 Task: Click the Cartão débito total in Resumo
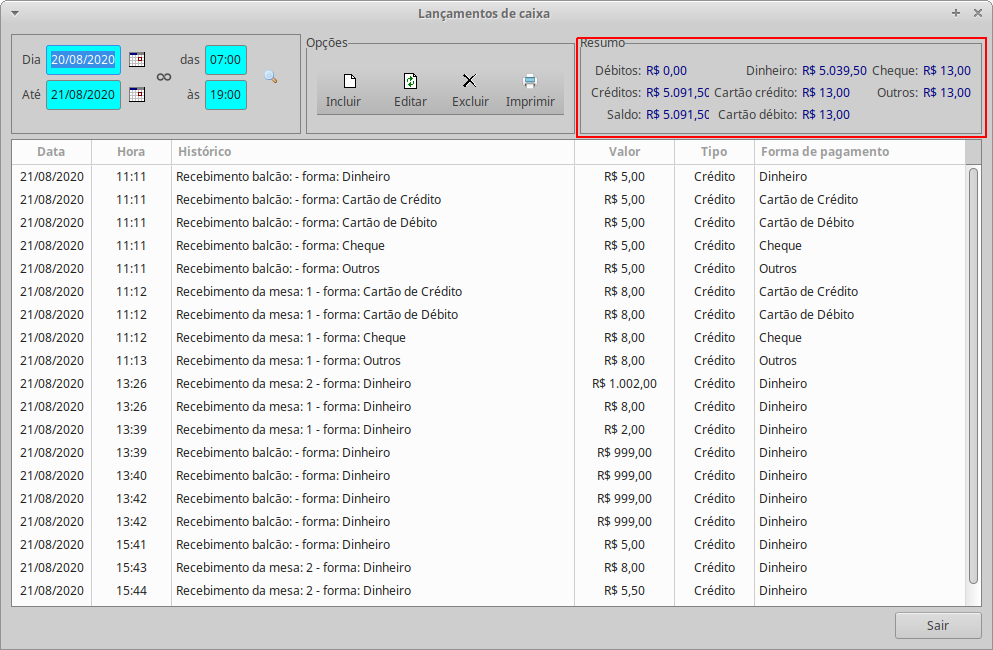(826, 115)
